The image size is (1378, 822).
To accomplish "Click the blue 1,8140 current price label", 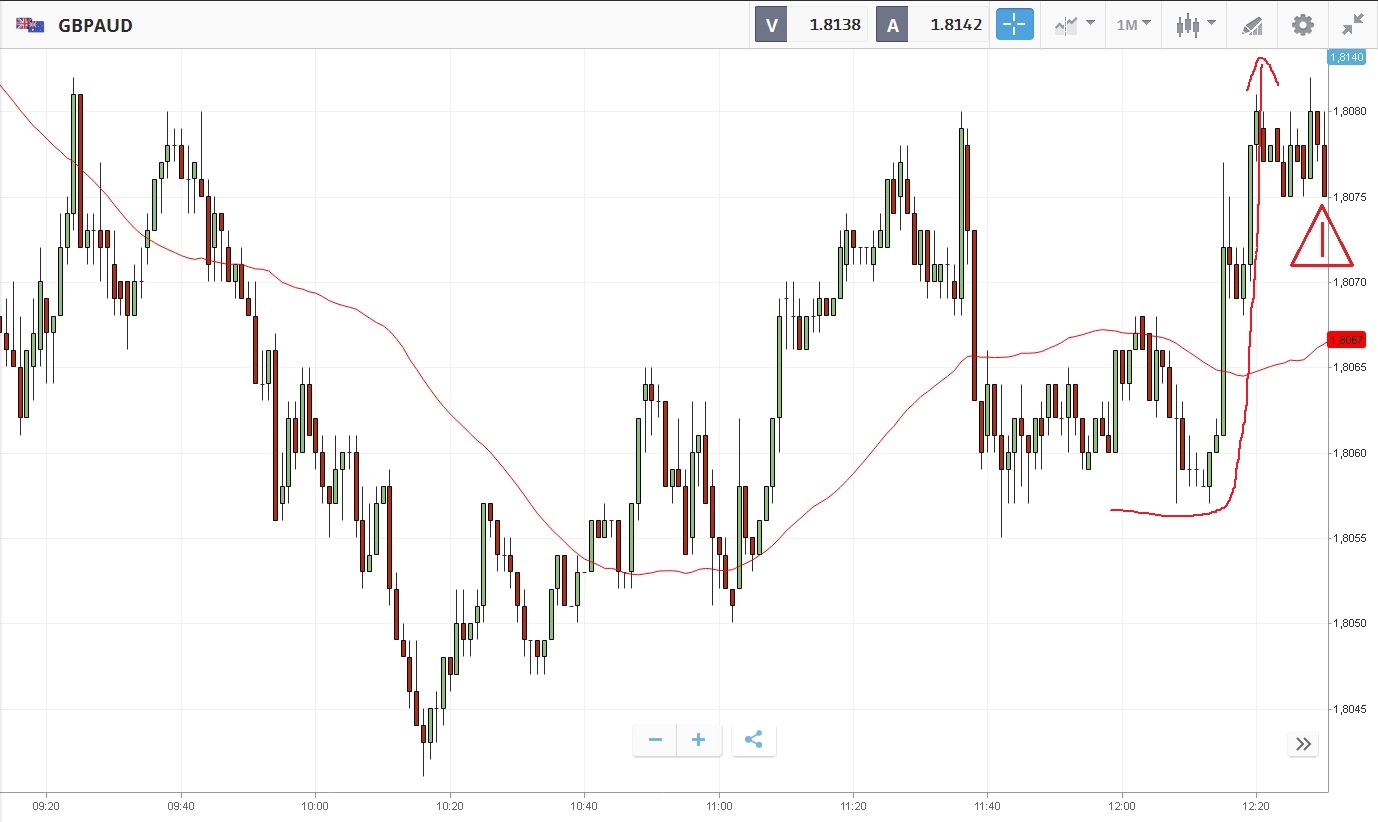I will pos(1346,57).
